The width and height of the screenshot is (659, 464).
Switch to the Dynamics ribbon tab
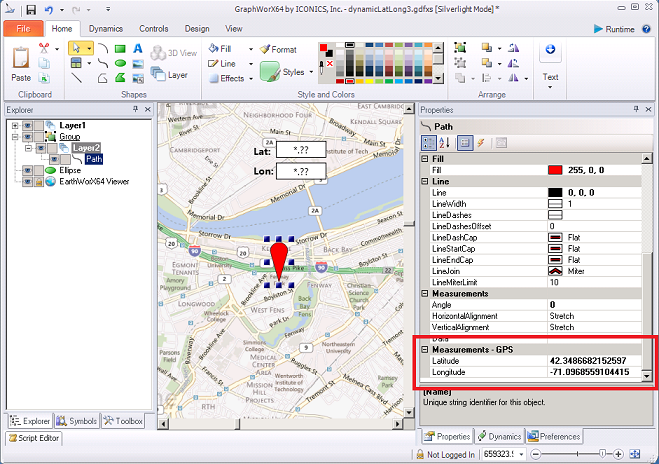tap(106, 29)
